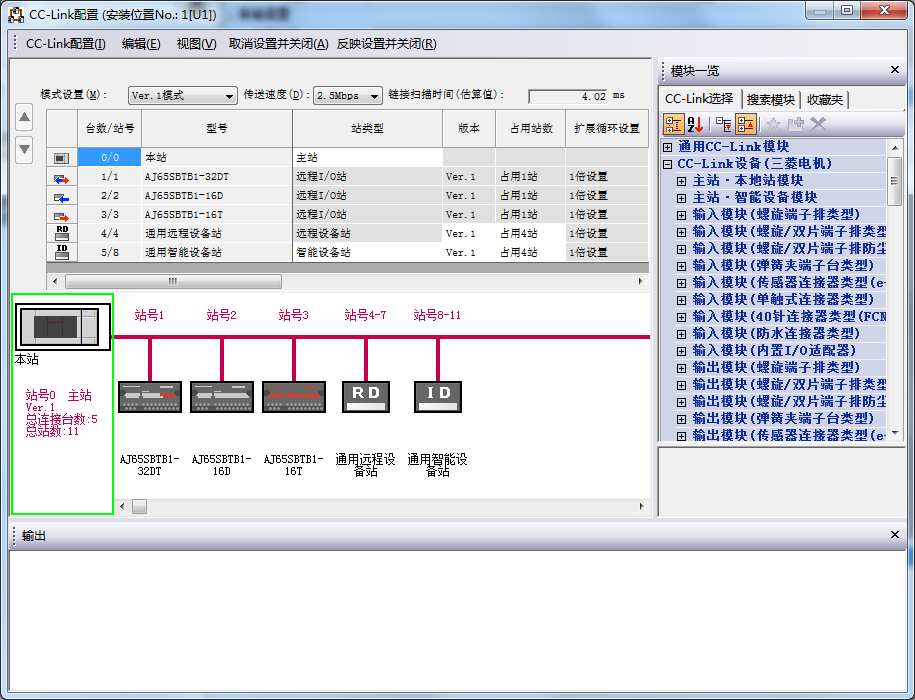
Task: Click 取消设置并关闭 to discard and close
Action: click(278, 44)
